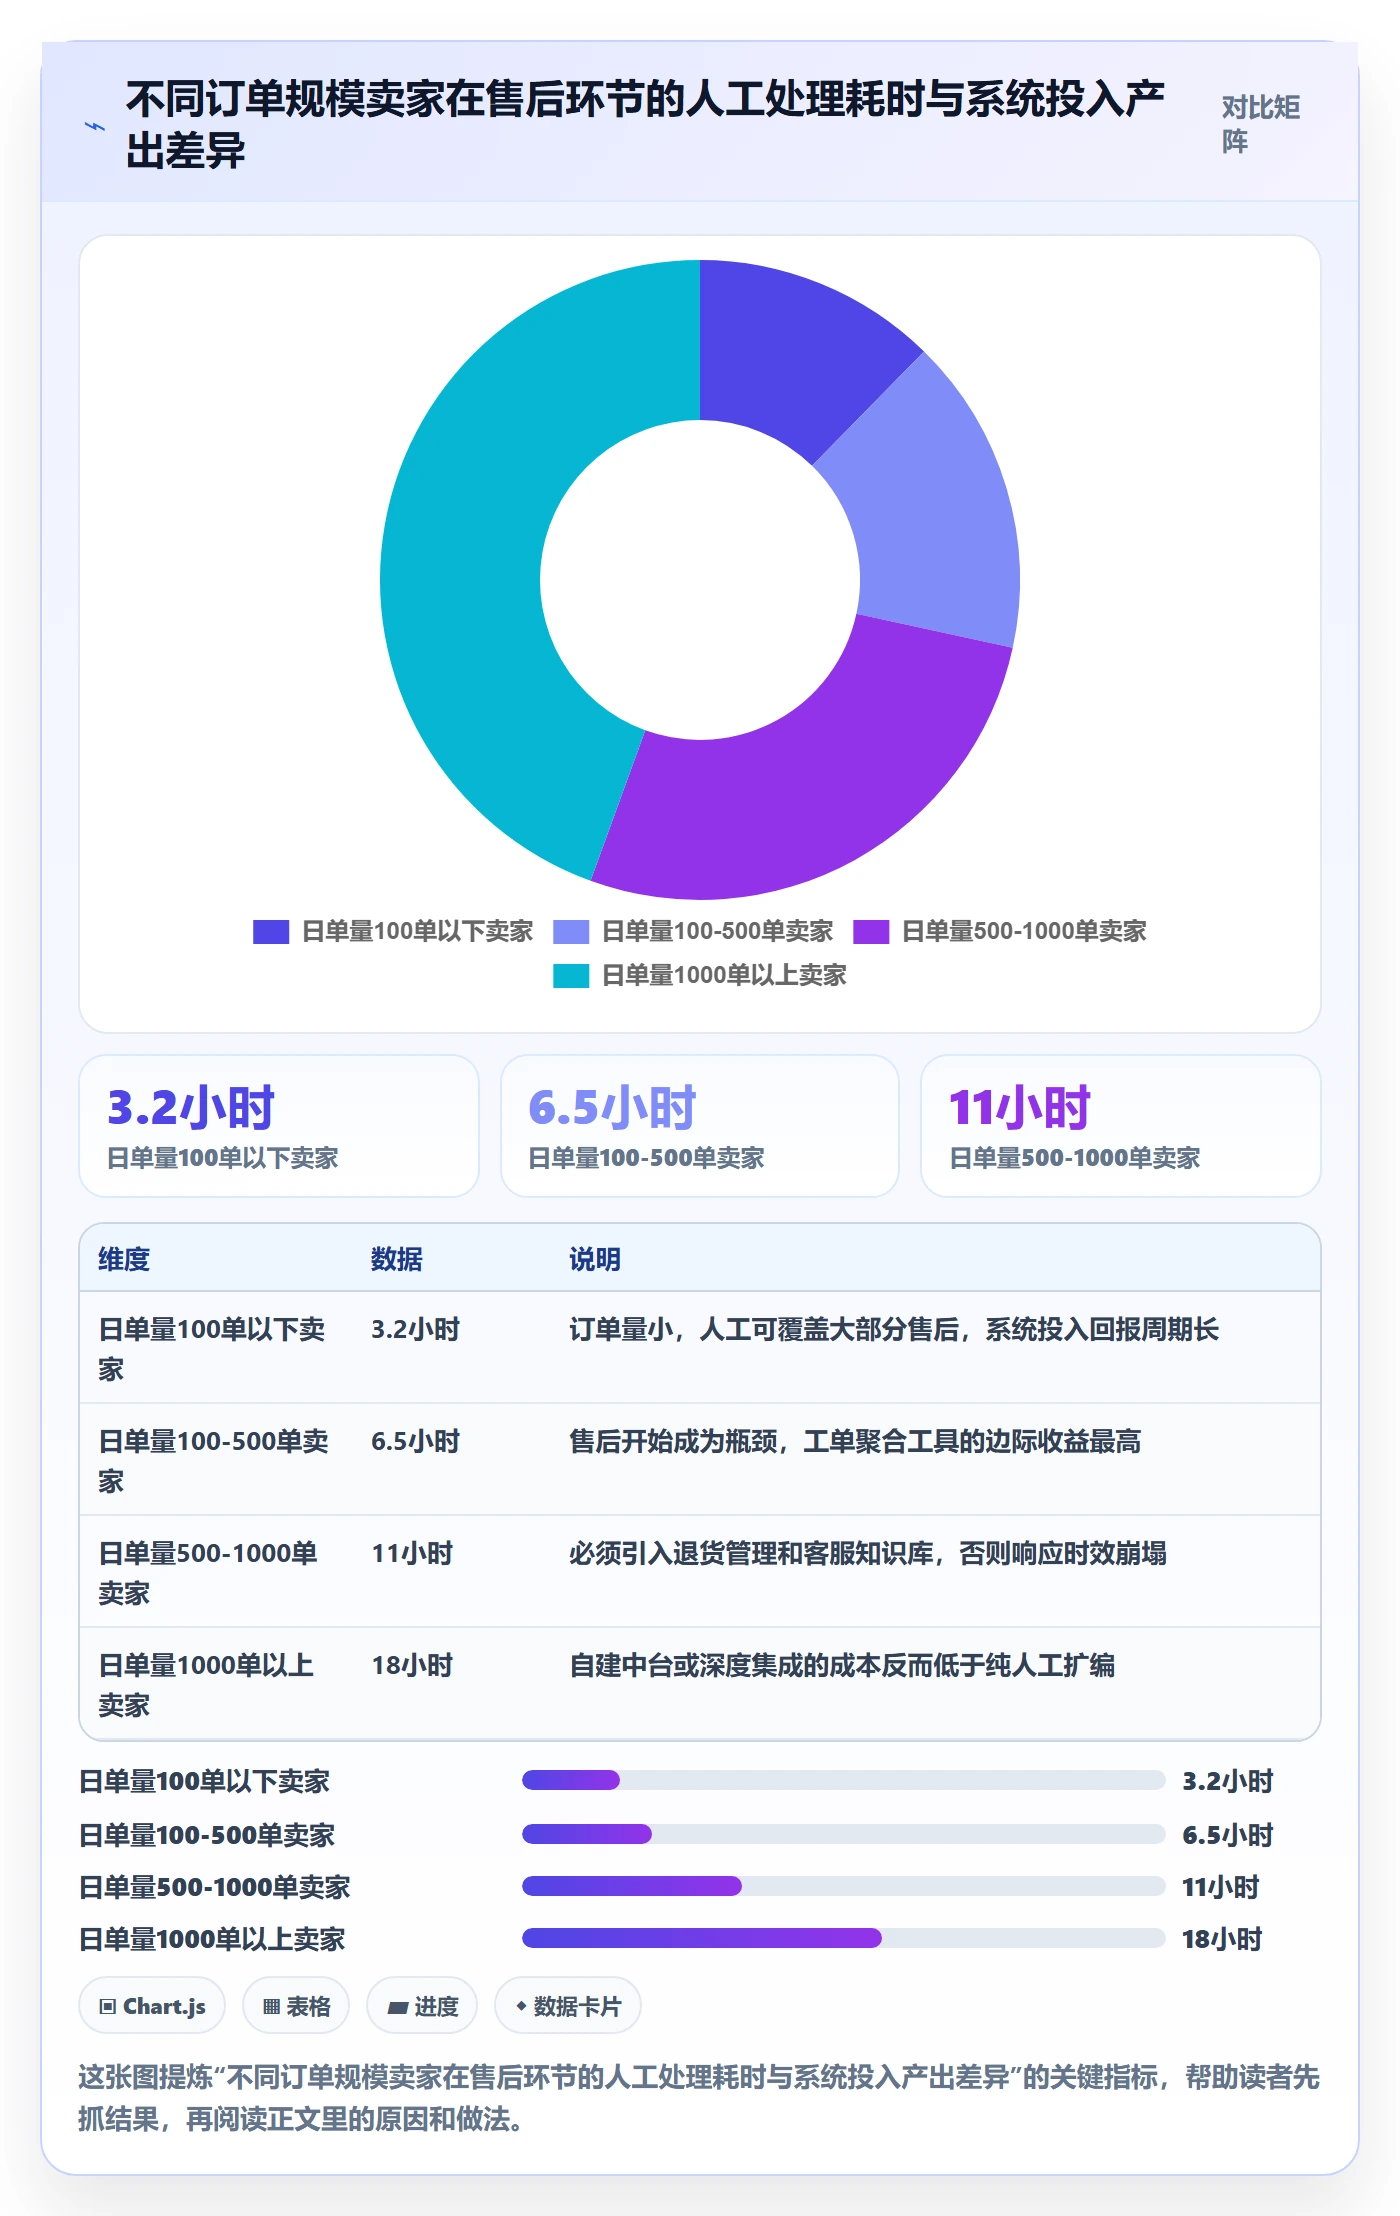The width and height of the screenshot is (1400, 2216).
Task: Click the 表格 tag
Action: 296,2005
